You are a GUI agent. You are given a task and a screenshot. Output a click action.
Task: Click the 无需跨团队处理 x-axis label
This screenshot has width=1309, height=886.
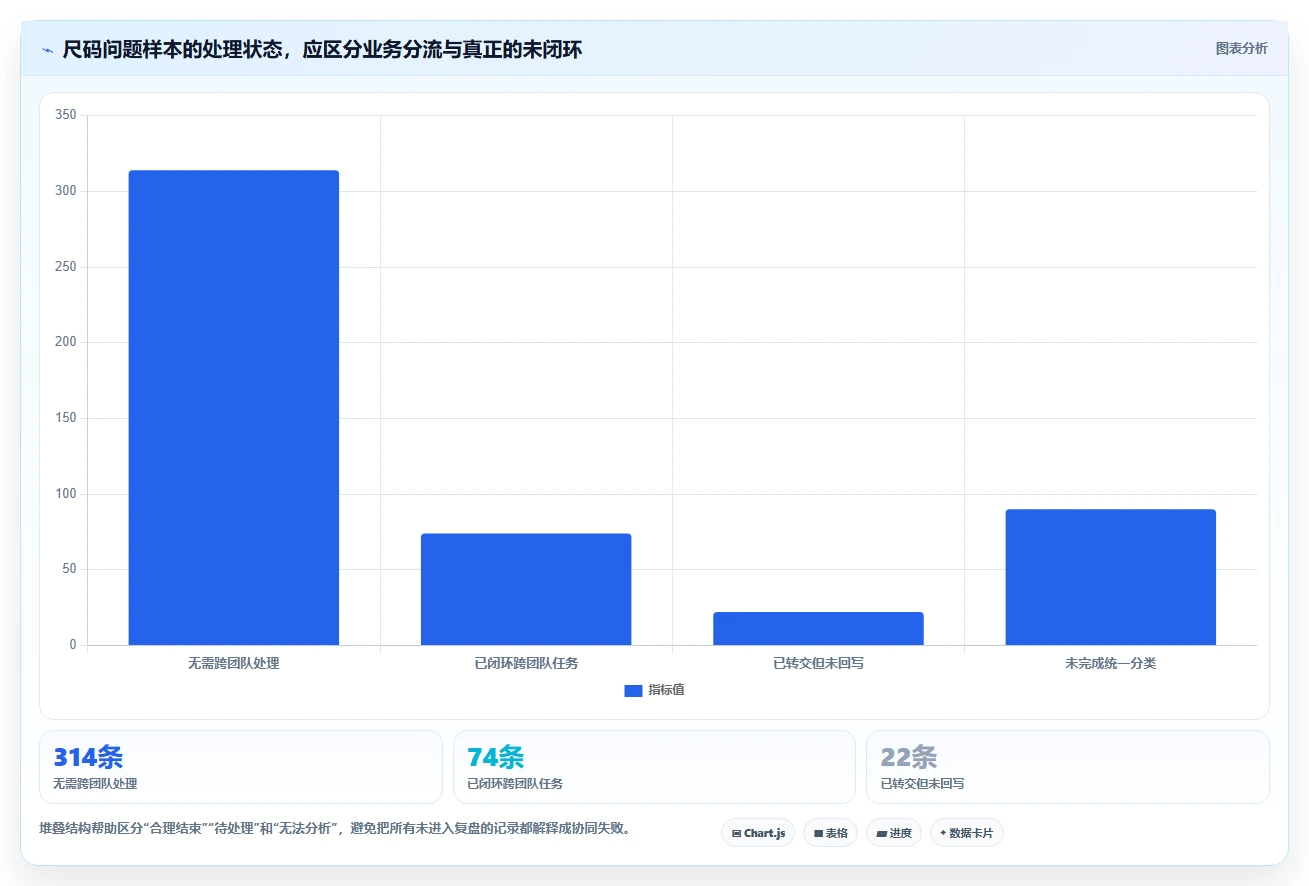point(234,663)
